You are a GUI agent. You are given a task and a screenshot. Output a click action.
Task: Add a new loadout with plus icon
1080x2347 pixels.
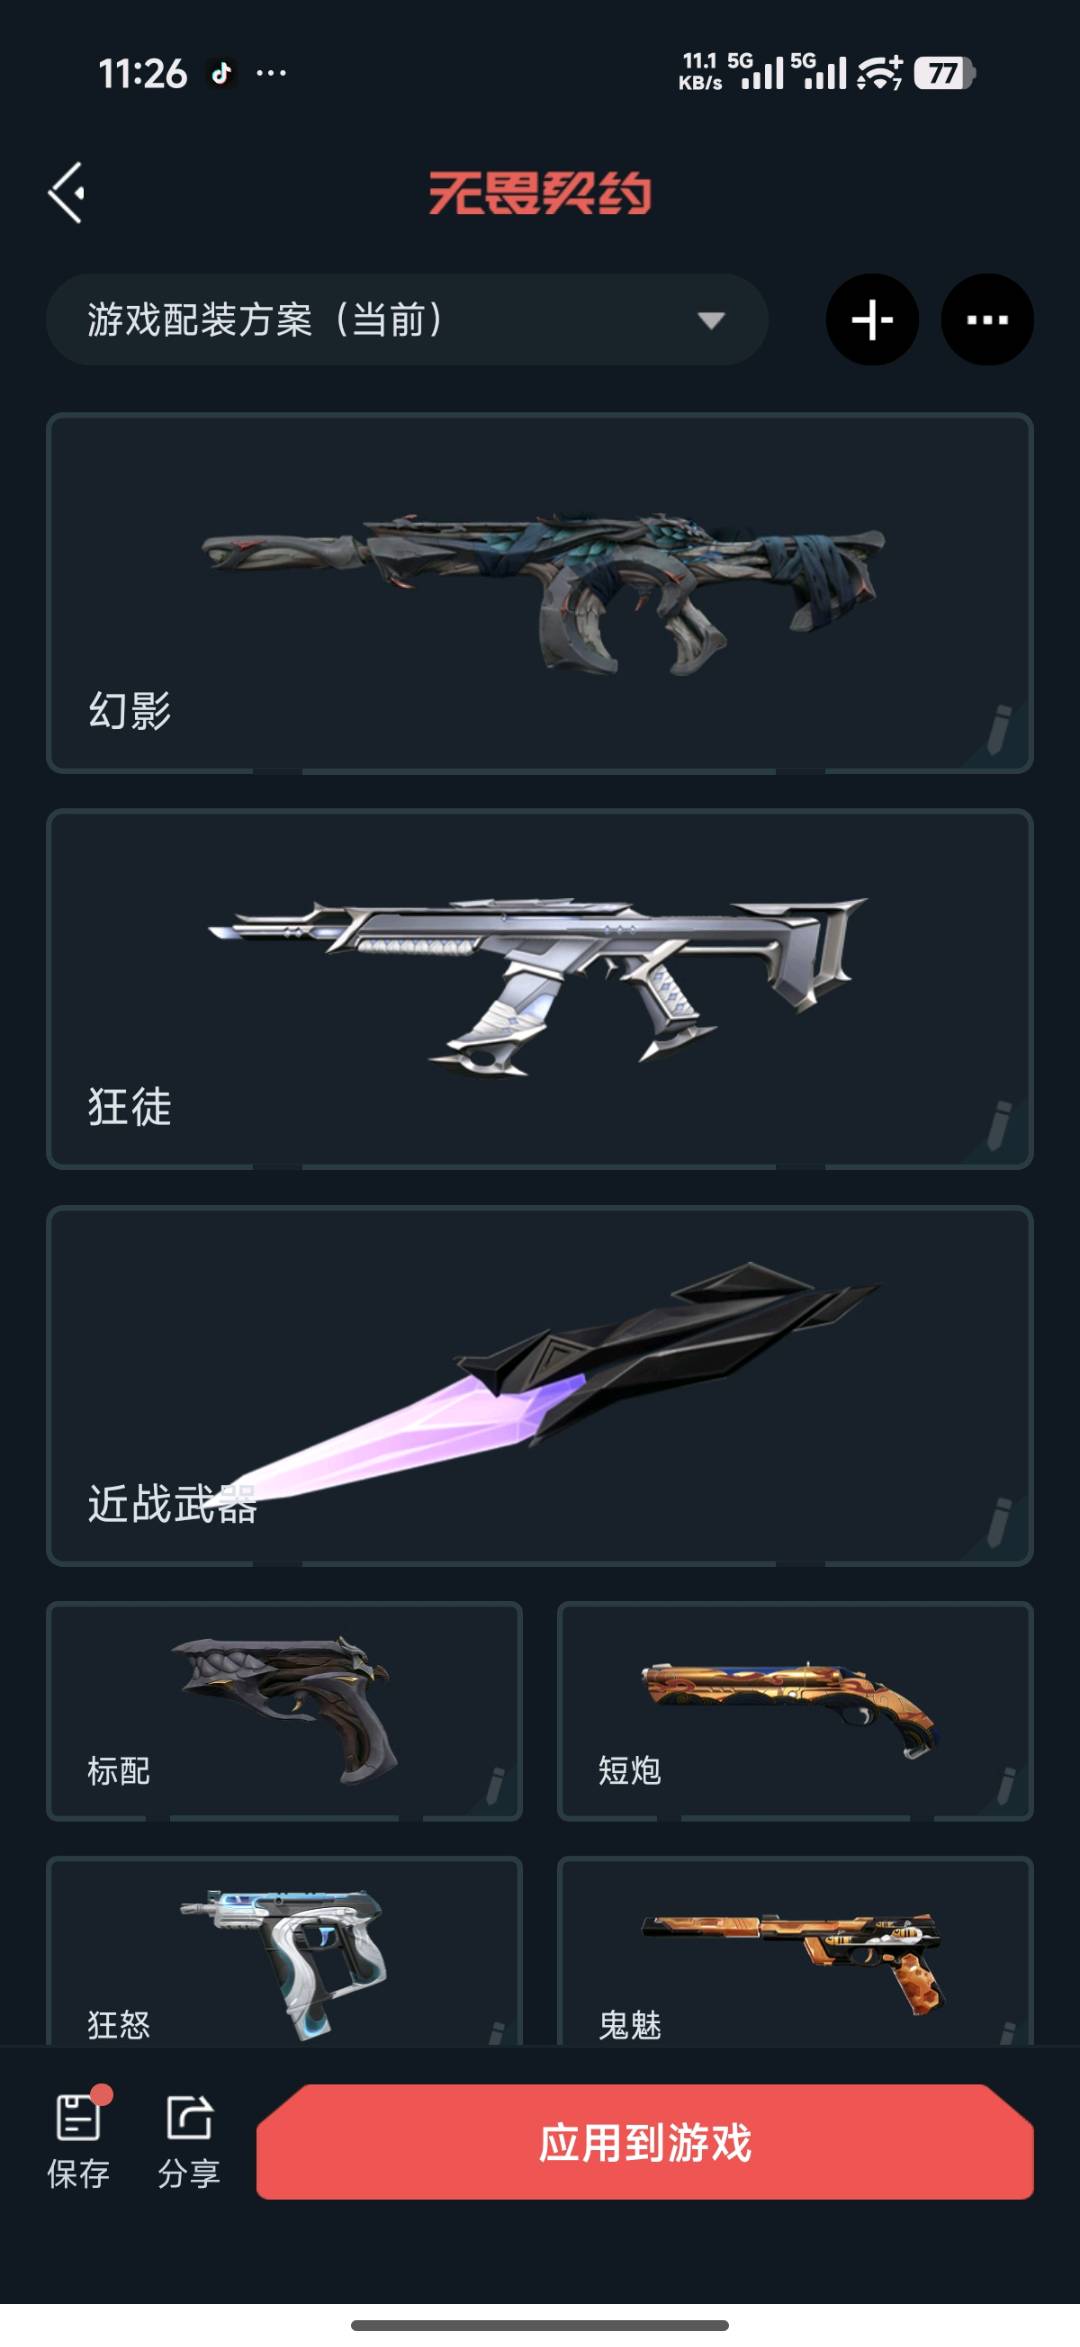click(872, 320)
